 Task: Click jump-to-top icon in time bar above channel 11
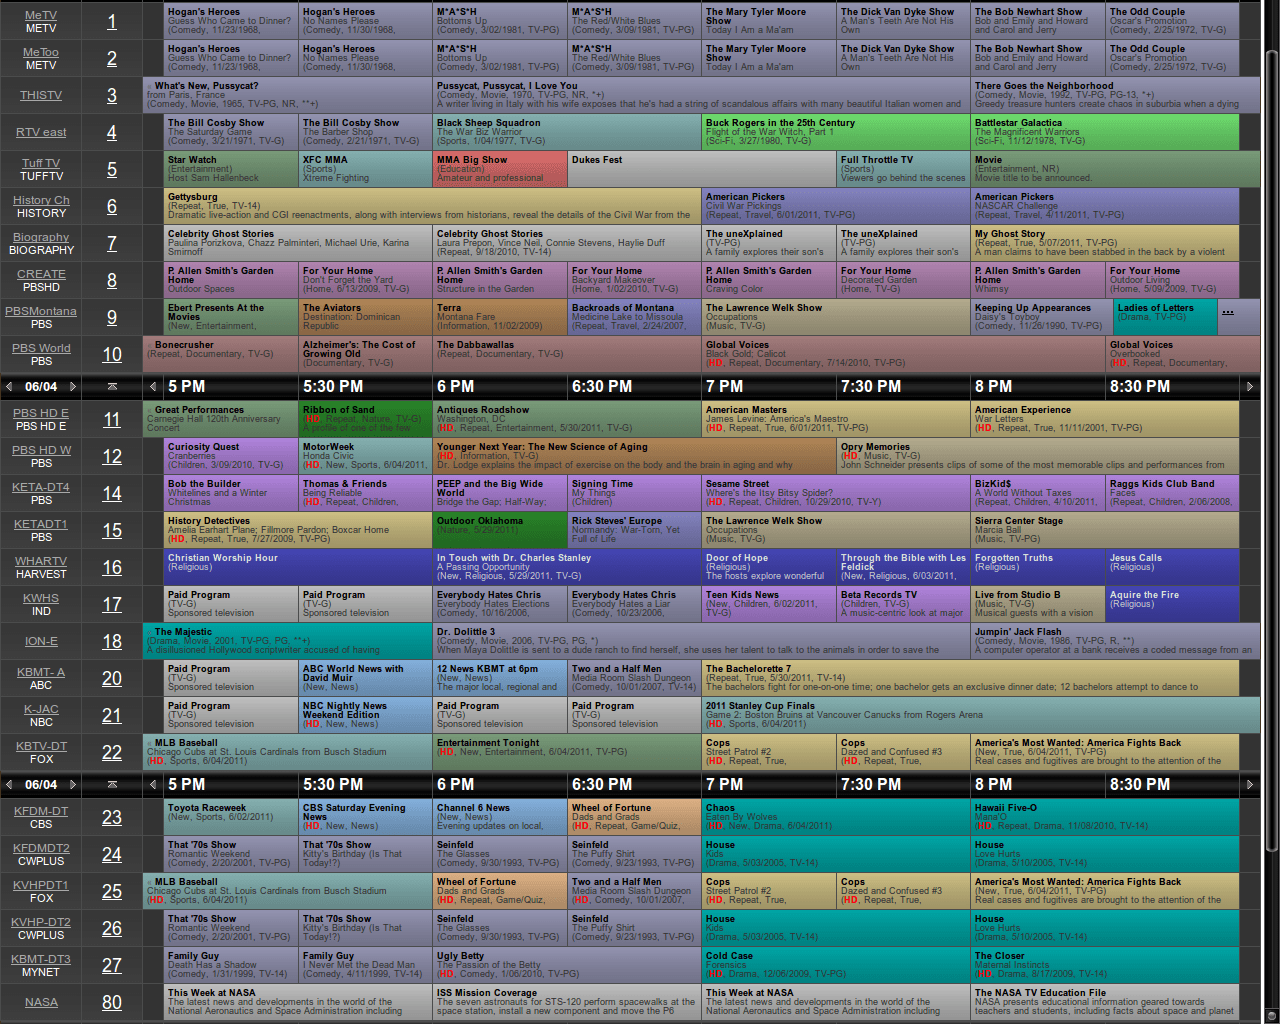[112, 386]
